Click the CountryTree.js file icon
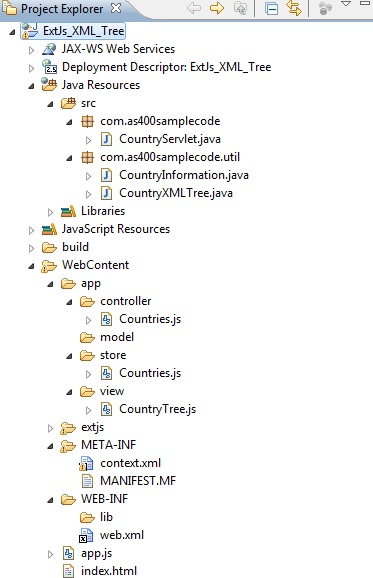This screenshot has height=578, width=373. 107,409
